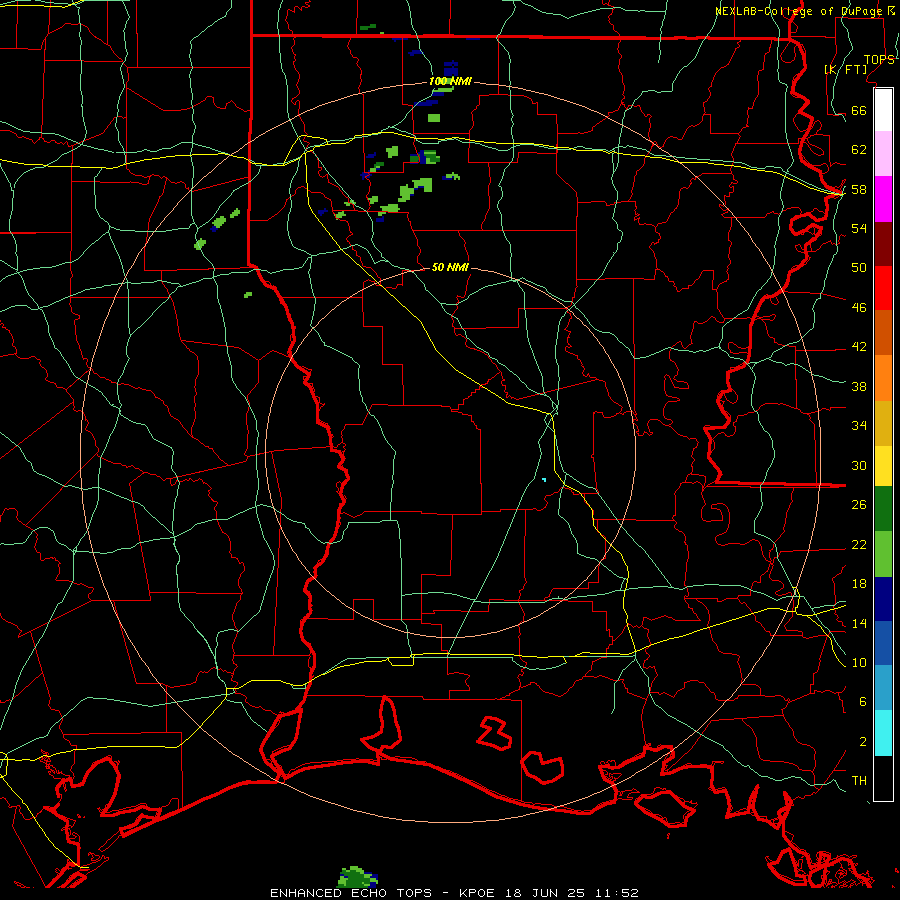The image size is (900, 900).
Task: Click the "26" legend value
Action: [x=859, y=505]
